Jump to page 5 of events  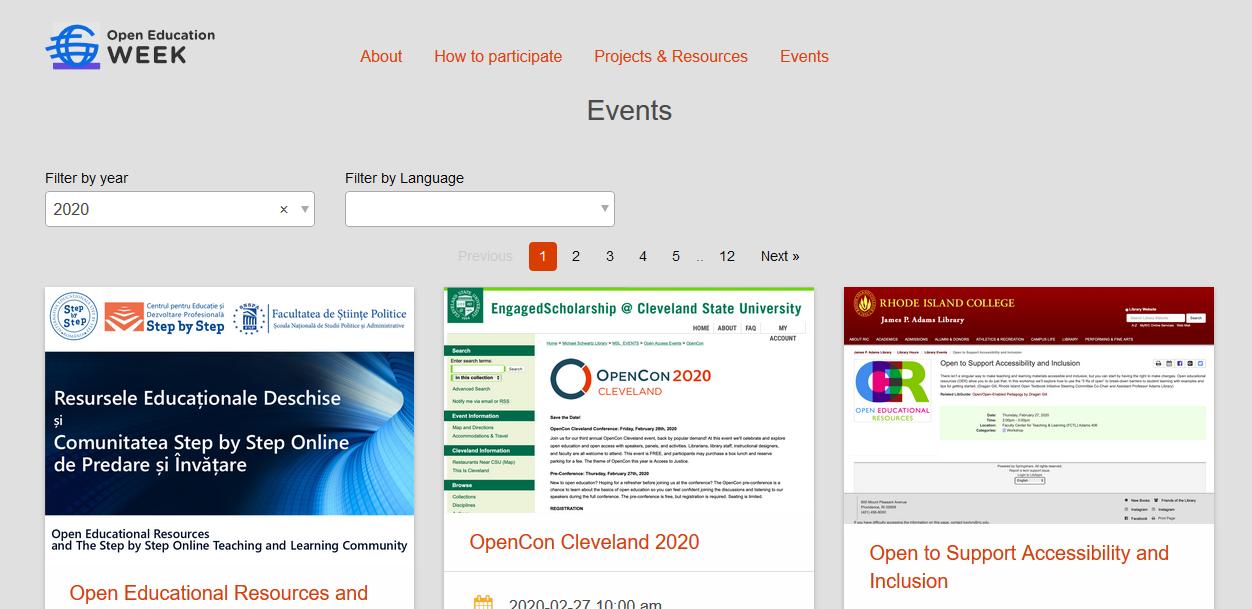click(676, 256)
